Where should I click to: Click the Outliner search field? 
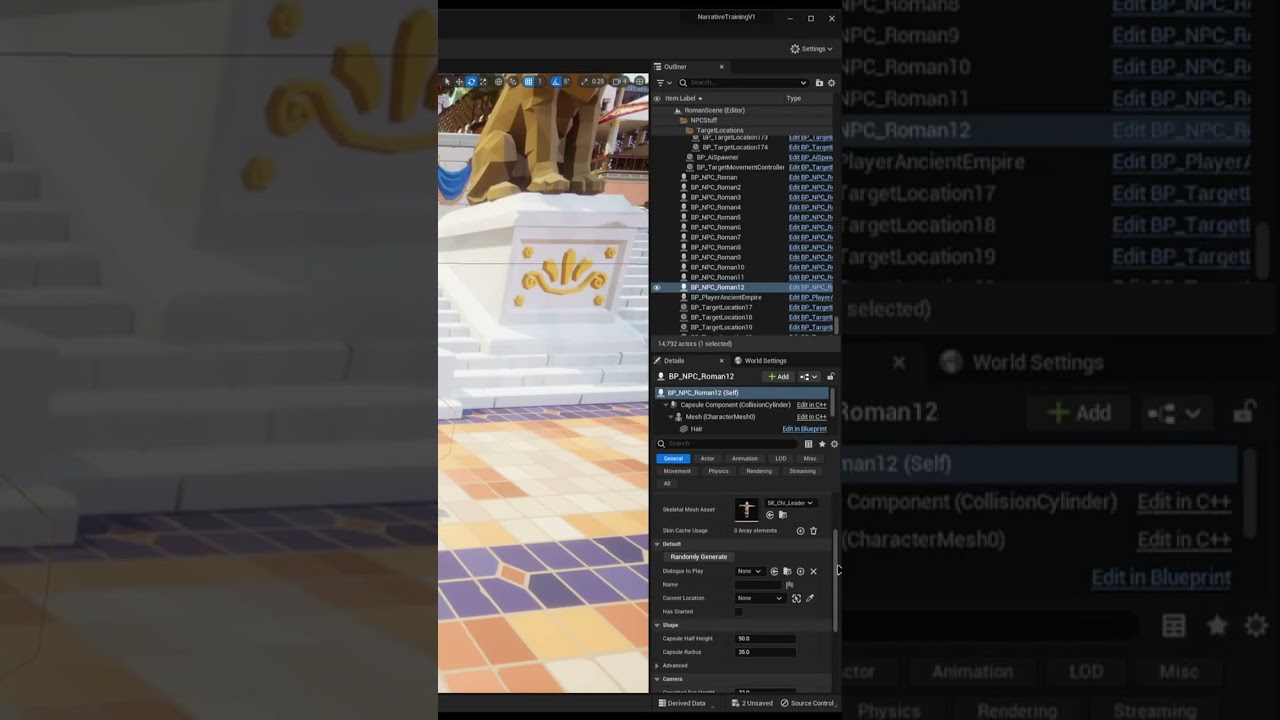pos(746,83)
